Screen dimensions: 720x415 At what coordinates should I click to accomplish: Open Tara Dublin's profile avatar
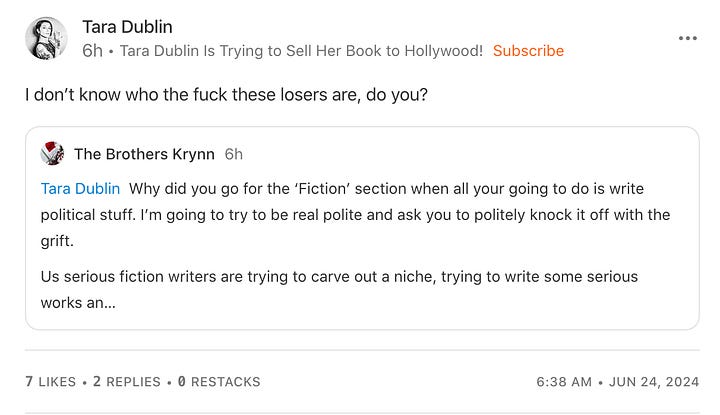tap(46, 39)
